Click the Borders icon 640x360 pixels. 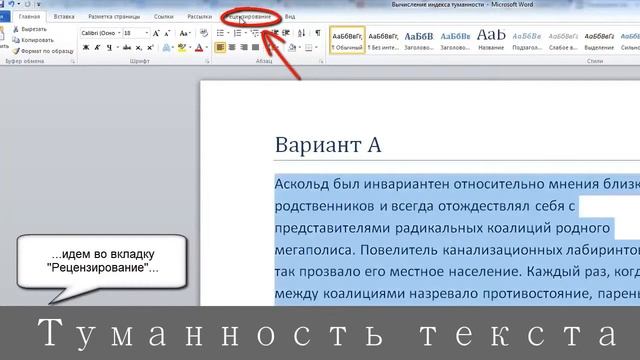309,48
